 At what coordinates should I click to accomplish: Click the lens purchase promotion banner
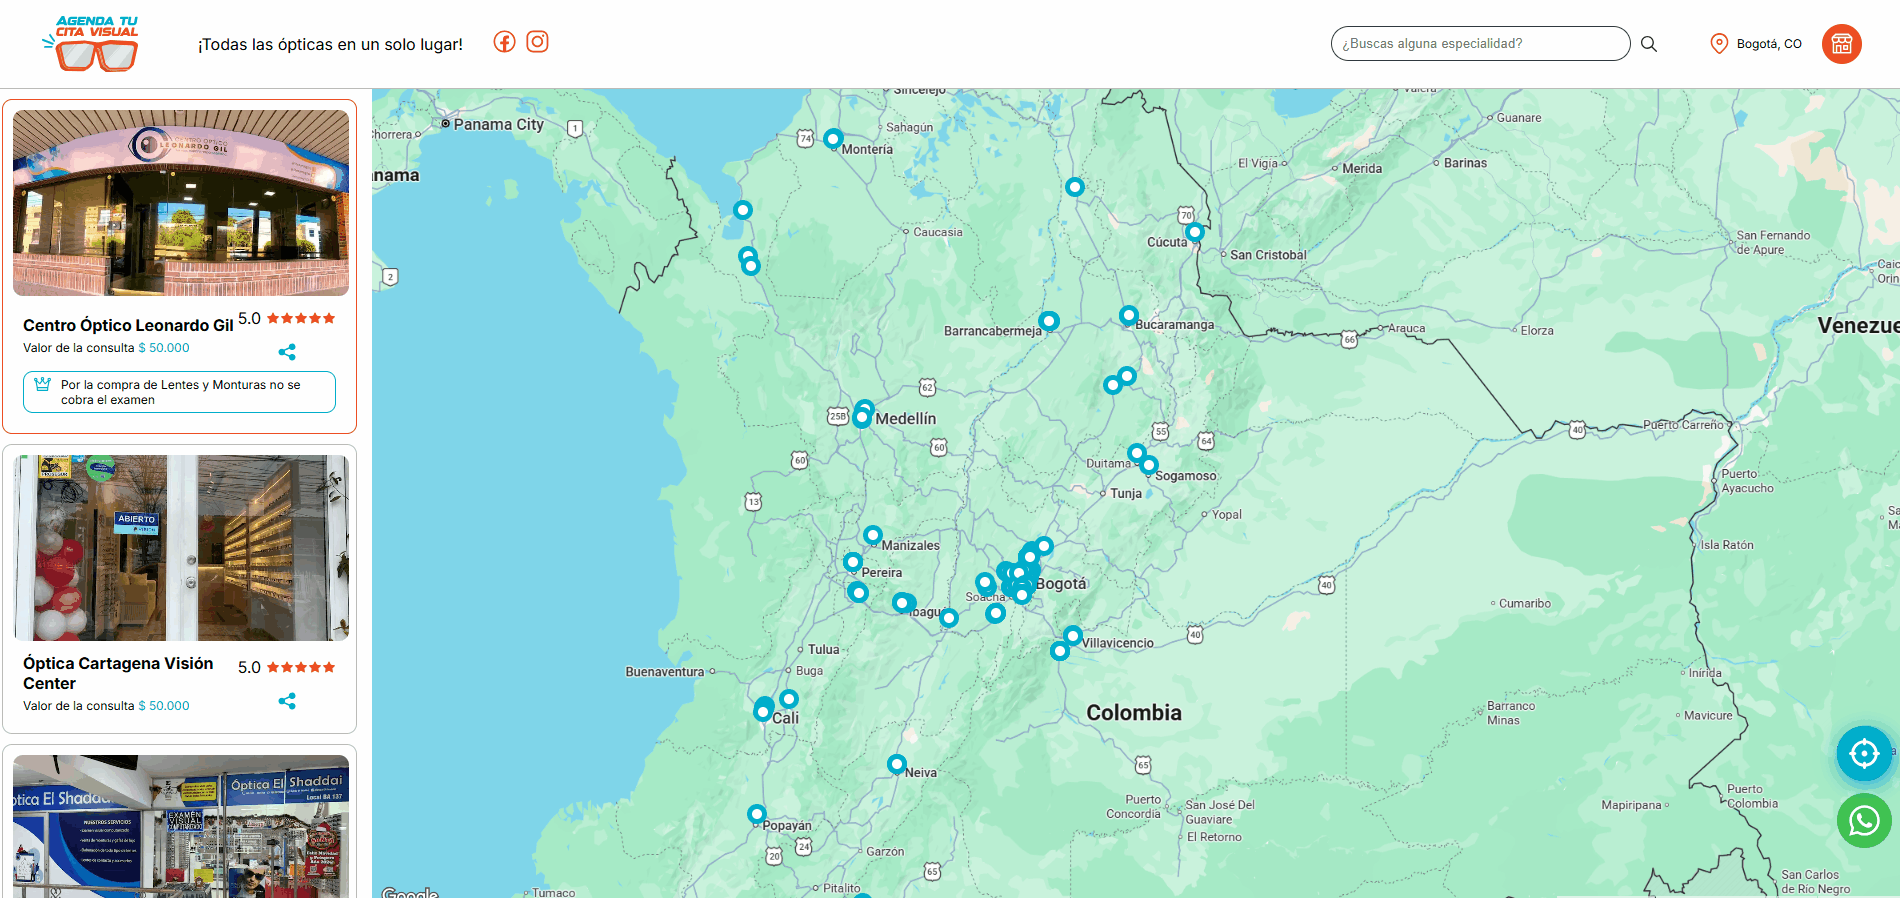point(180,392)
